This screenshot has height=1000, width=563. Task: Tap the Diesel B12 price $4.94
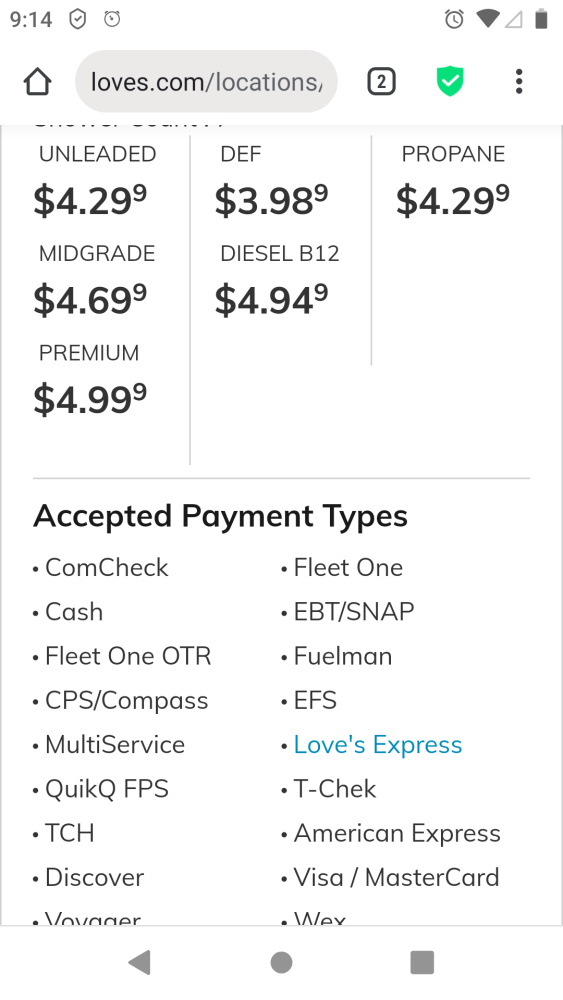coord(272,299)
